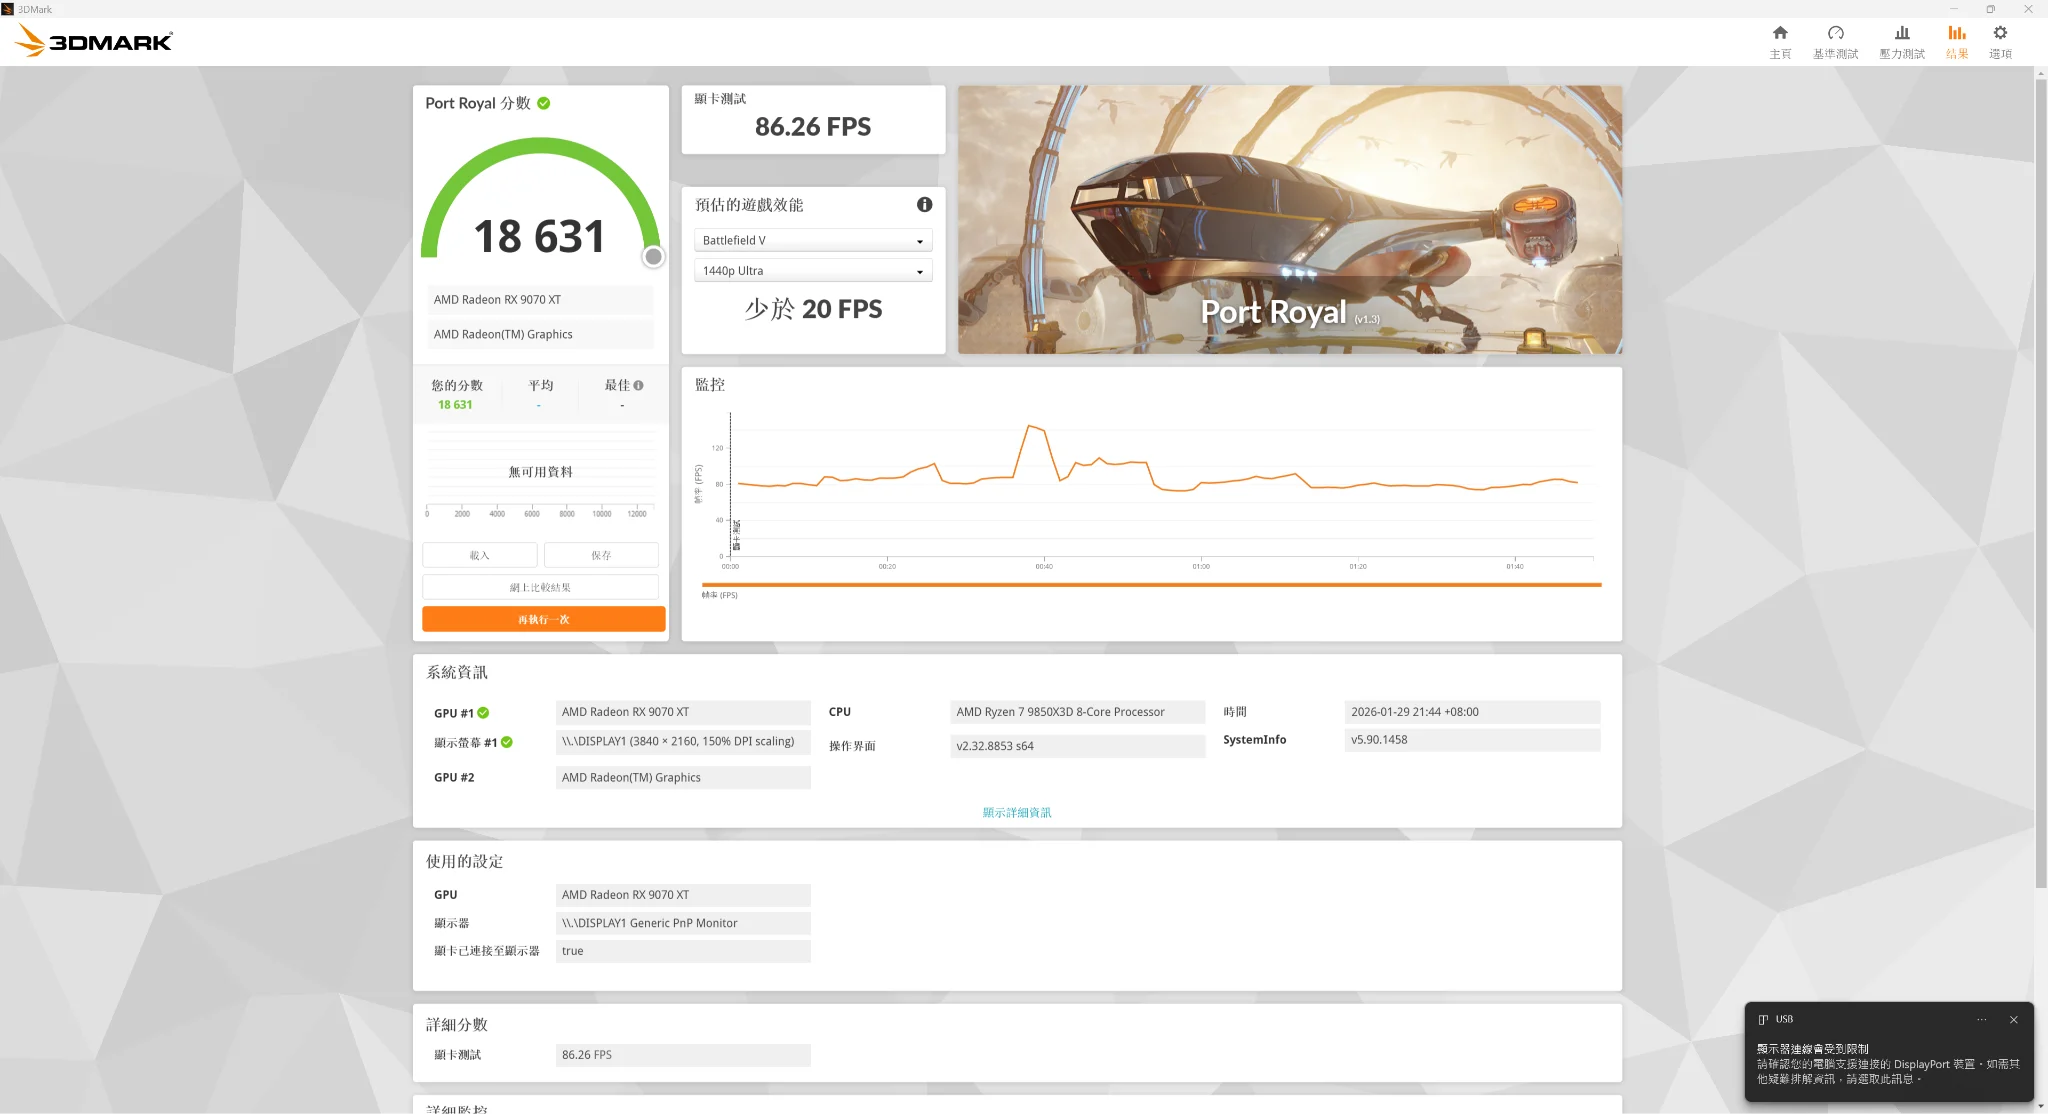Open notification options three-dot menu
This screenshot has width=2048, height=1114.
pyautogui.click(x=1981, y=1019)
